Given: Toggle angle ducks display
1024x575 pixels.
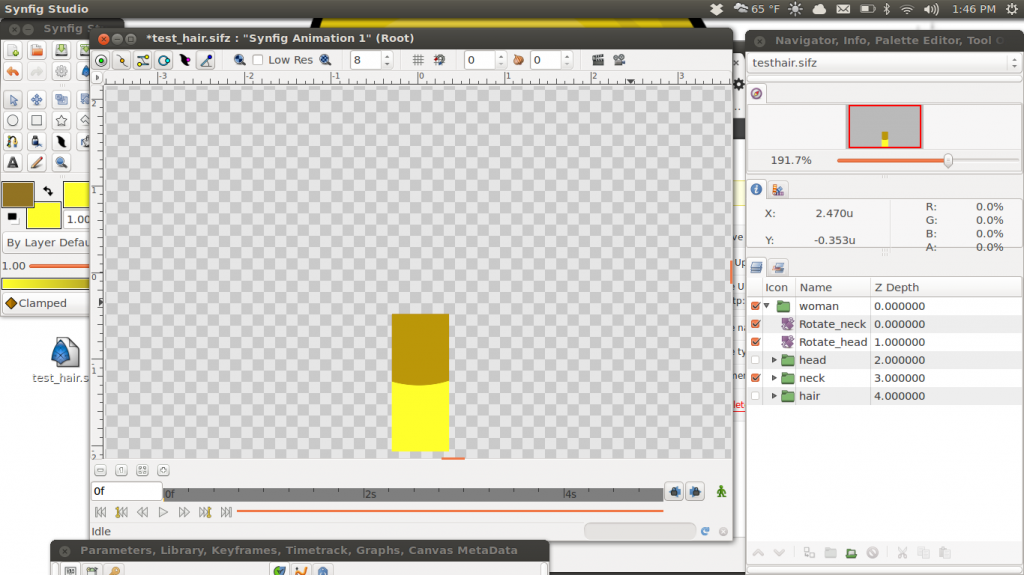Looking at the screenshot, I should (206, 61).
